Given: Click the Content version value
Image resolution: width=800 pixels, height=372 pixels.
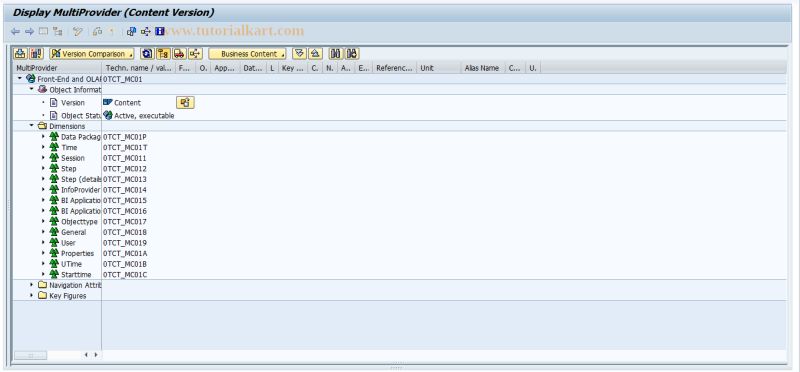Looking at the screenshot, I should 127,103.
